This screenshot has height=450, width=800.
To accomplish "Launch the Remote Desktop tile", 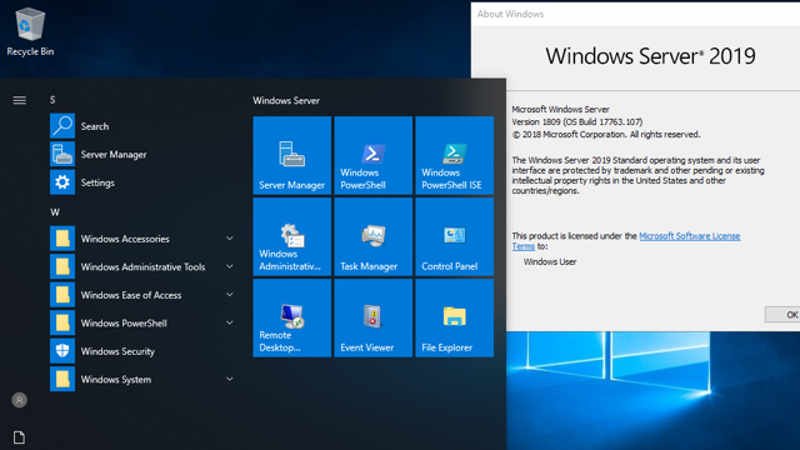I will pyautogui.click(x=292, y=318).
